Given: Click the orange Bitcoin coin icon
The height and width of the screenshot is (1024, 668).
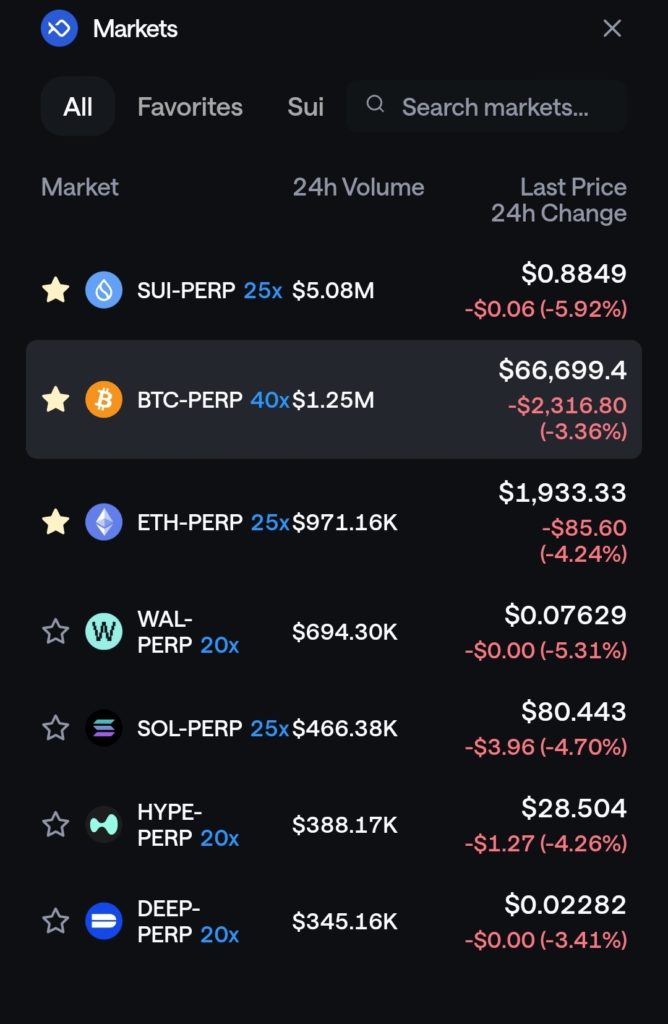Looking at the screenshot, I should 104,400.
